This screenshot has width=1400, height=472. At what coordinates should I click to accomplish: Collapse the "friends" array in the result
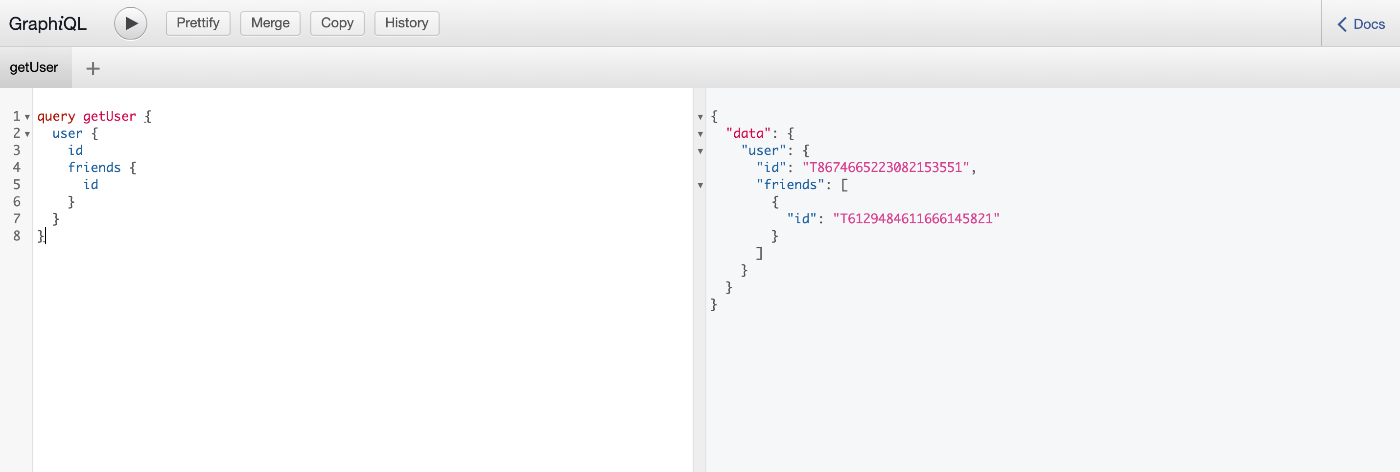tap(700, 185)
